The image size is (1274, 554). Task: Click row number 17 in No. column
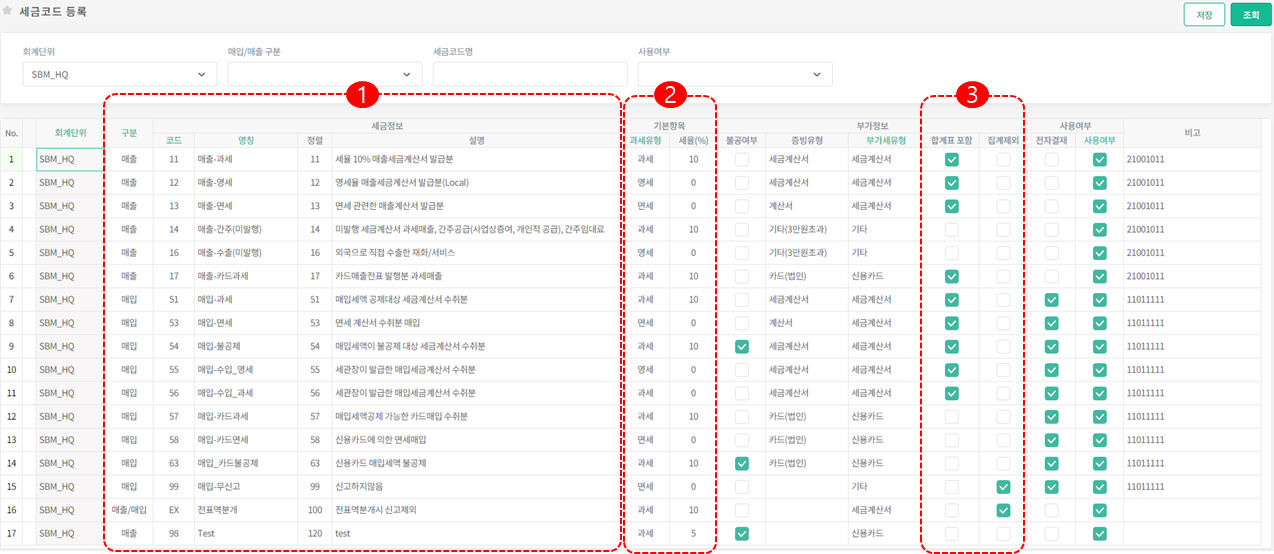pos(11,534)
